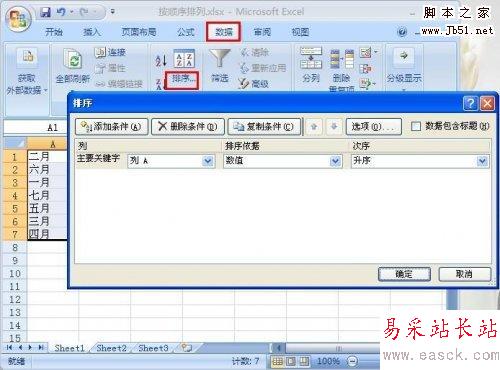Click the select-all corner box
The image size is (500, 370).
coord(15,144)
